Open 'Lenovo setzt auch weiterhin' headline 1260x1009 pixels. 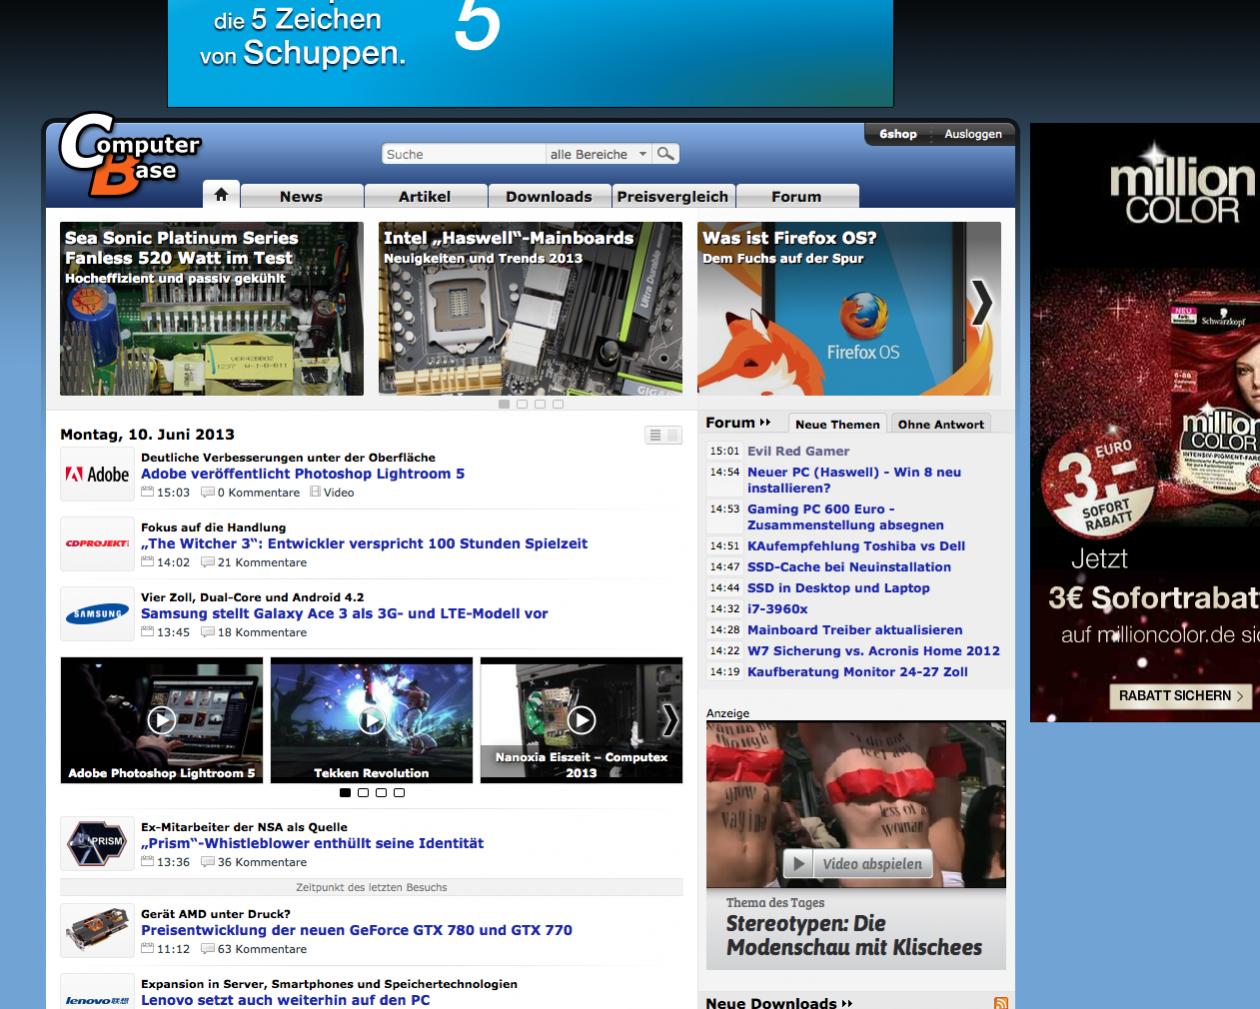pyautogui.click(x=285, y=1000)
